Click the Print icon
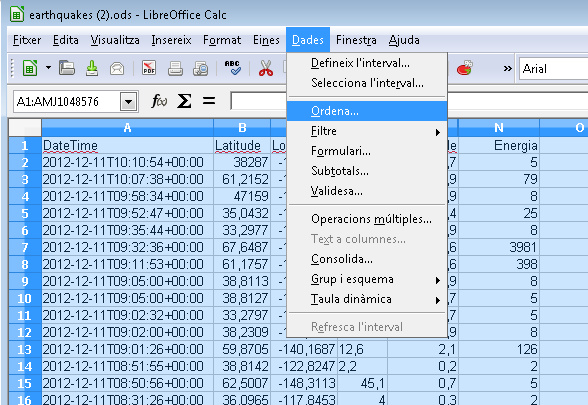 (175, 69)
